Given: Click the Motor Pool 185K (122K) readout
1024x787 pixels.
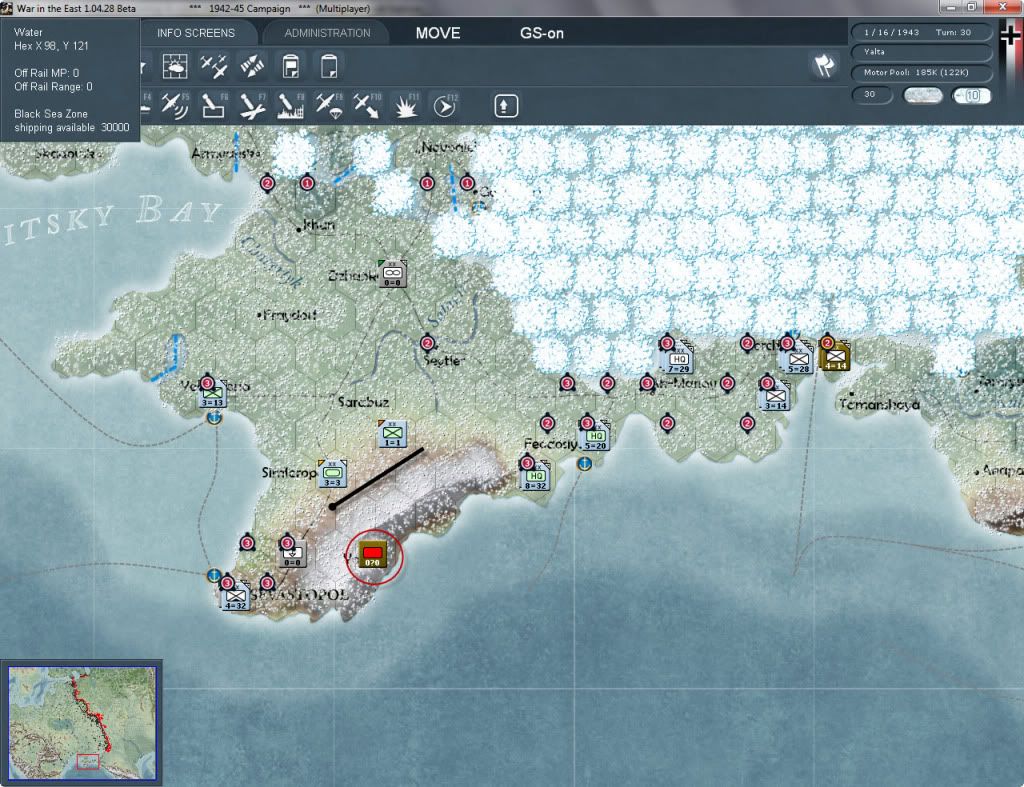Looking at the screenshot, I should [921, 72].
